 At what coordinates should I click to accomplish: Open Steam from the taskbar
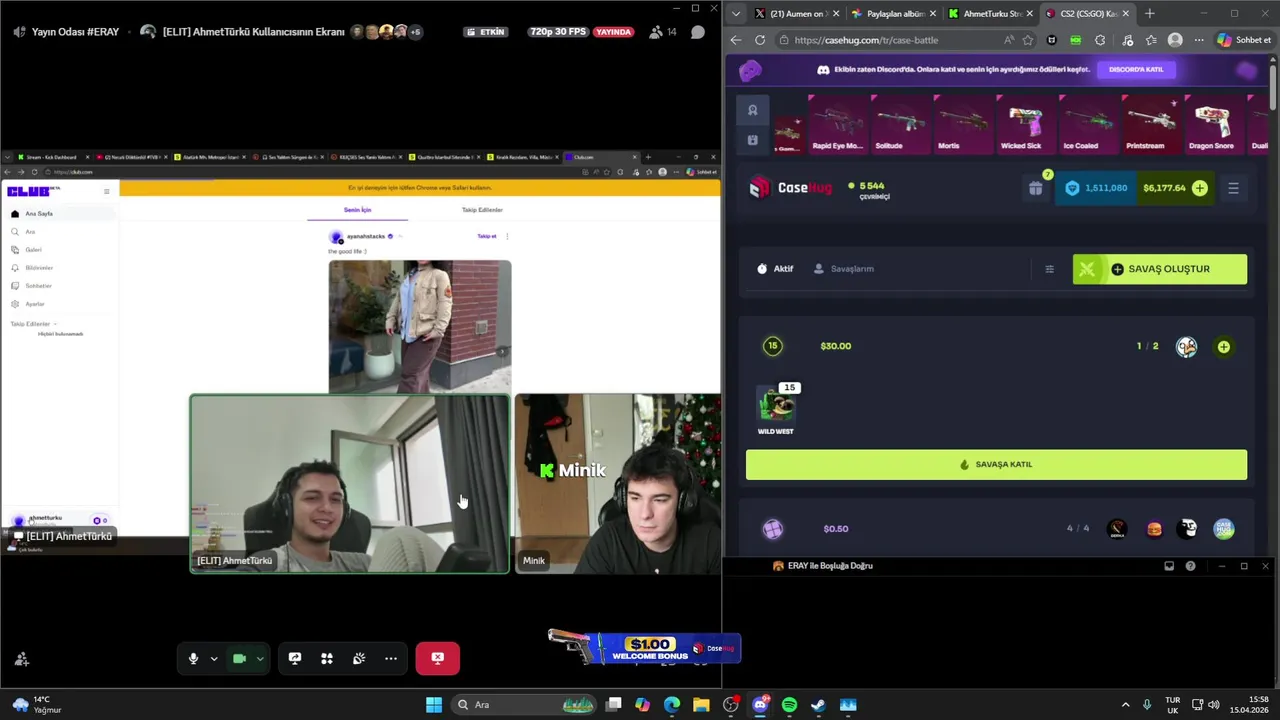[818, 705]
